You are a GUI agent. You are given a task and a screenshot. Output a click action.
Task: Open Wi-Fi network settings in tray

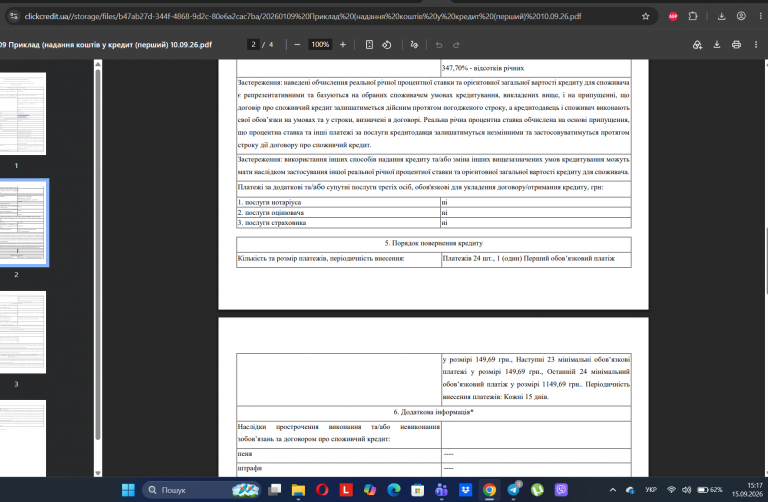point(672,490)
